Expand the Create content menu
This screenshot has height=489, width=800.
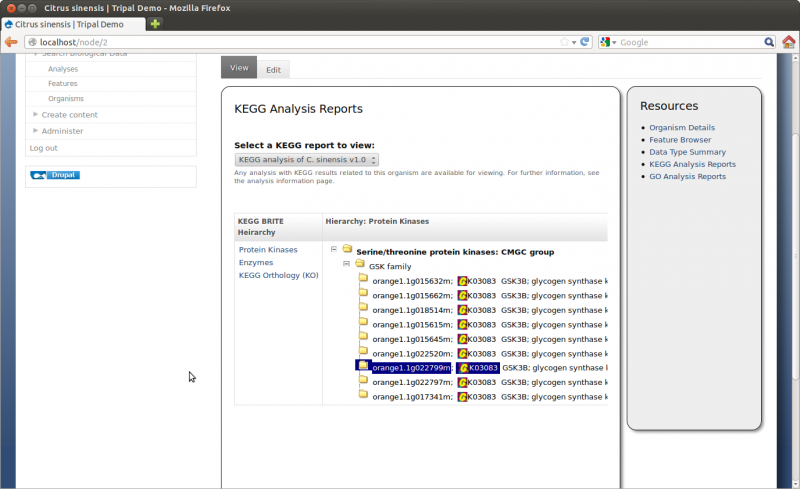click(x=69, y=115)
